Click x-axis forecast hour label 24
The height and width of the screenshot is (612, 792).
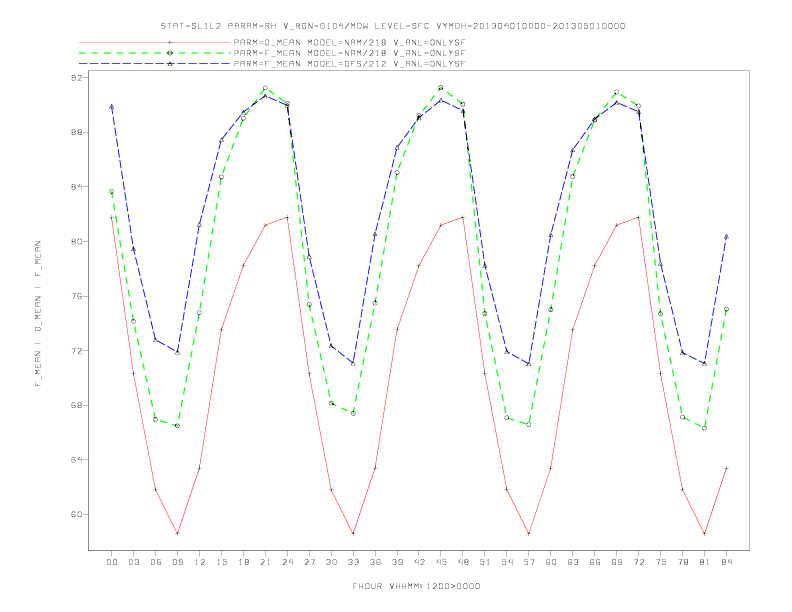[287, 562]
